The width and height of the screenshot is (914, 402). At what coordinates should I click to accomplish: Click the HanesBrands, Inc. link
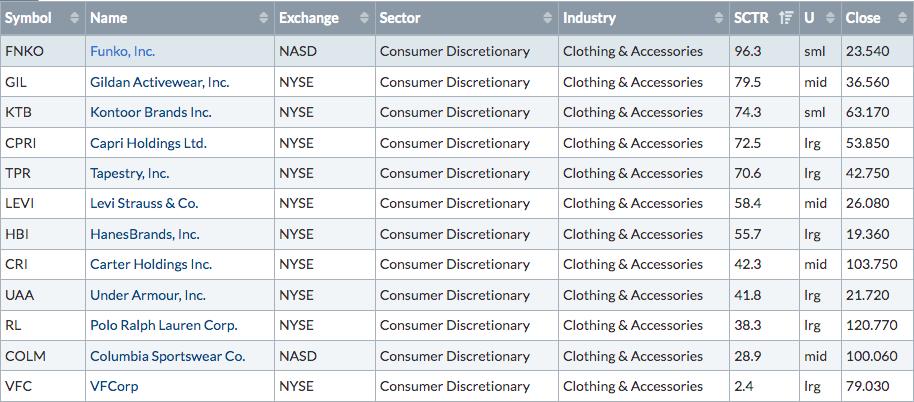(x=144, y=234)
